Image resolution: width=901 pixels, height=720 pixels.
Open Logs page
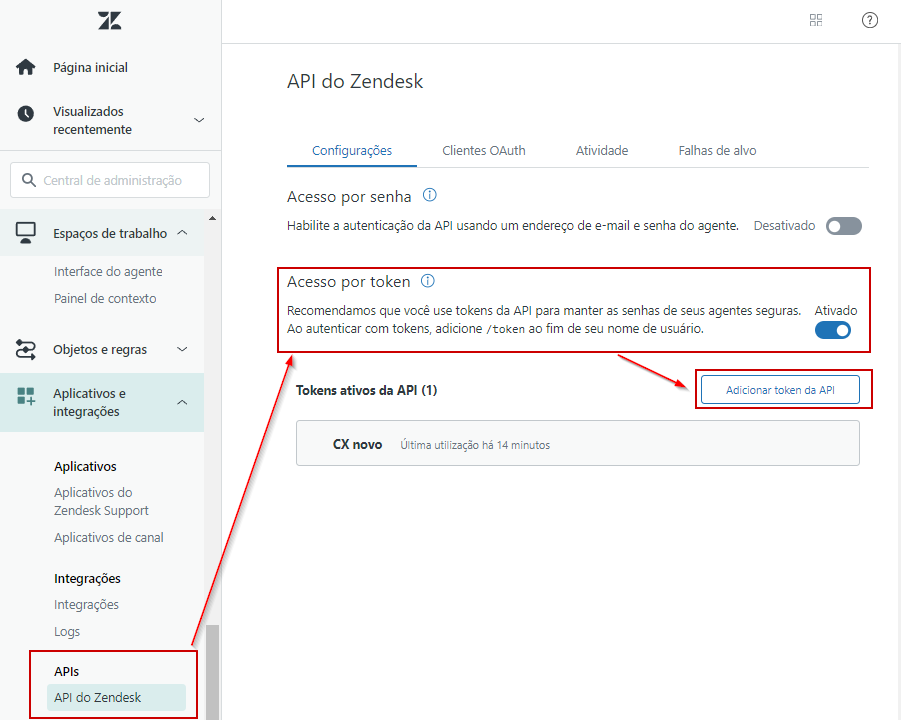pos(67,632)
